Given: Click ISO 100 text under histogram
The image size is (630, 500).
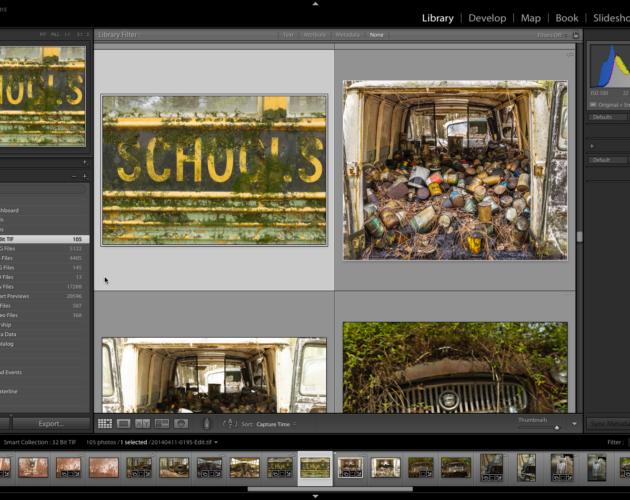Looking at the screenshot, I should coord(599,93).
